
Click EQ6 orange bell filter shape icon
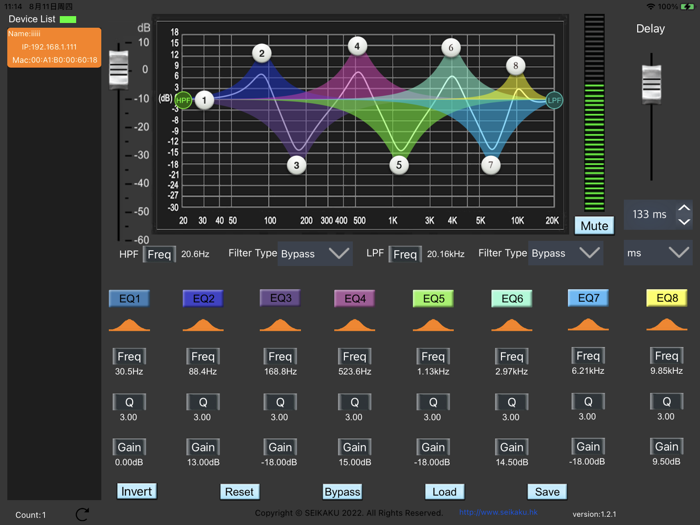(x=512, y=325)
